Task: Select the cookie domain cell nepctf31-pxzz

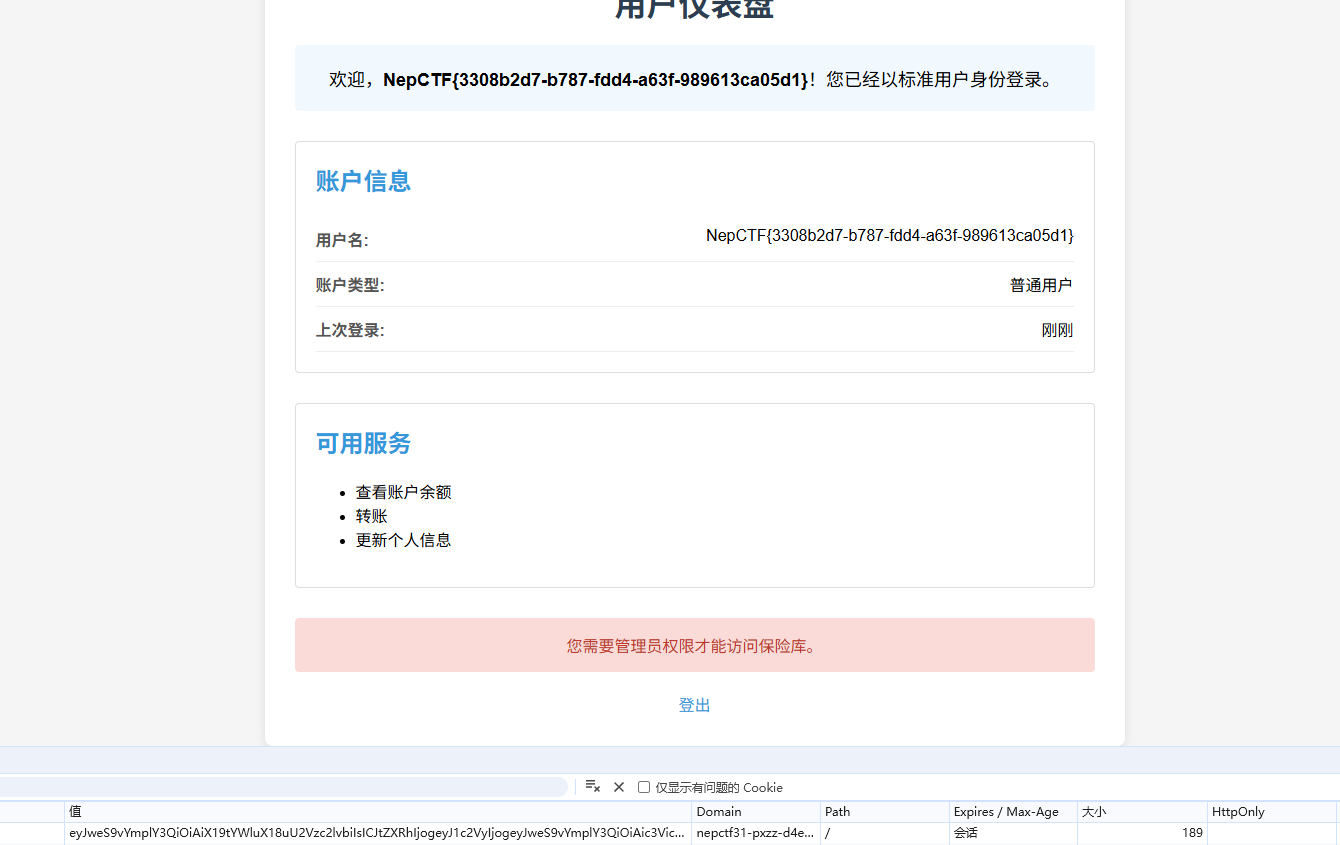Action: coord(755,833)
